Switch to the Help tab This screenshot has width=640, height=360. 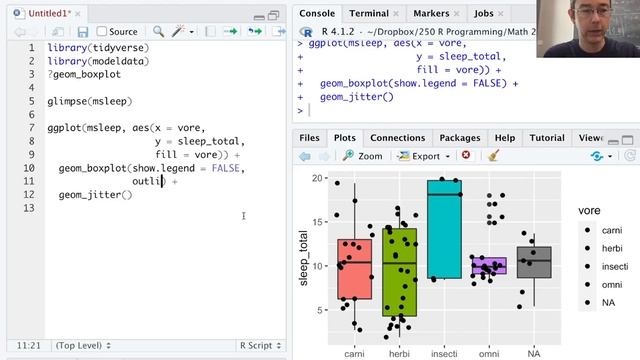[x=505, y=138]
